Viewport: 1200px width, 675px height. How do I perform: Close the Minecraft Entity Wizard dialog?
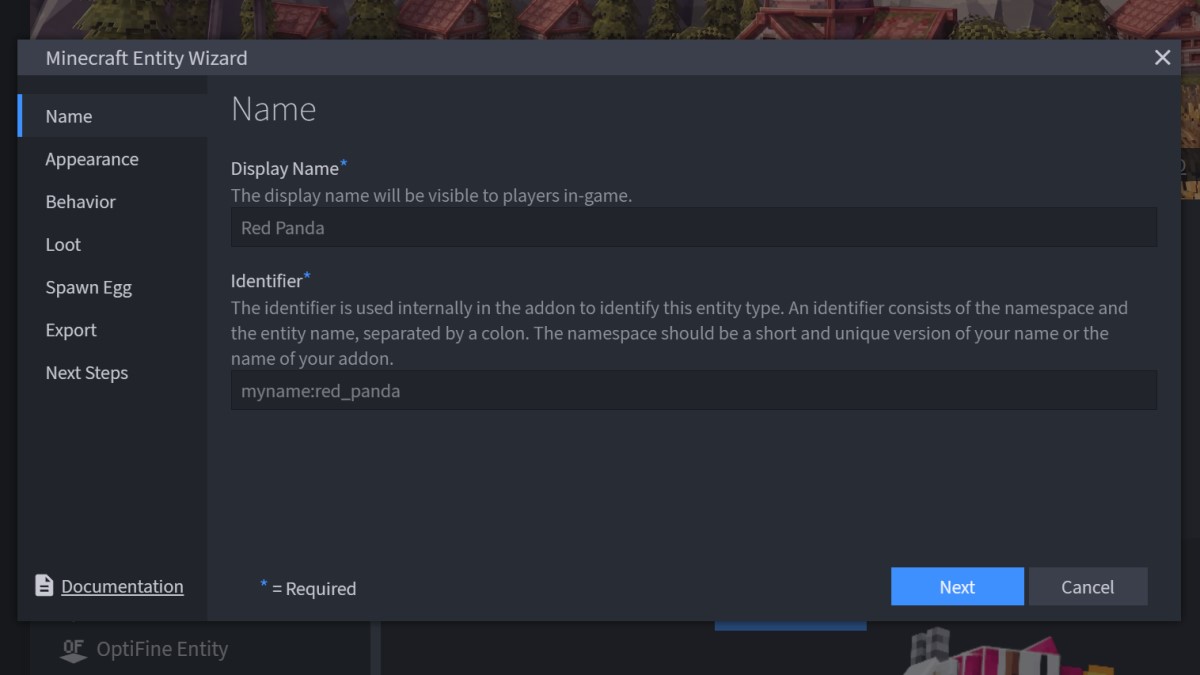click(x=1162, y=58)
